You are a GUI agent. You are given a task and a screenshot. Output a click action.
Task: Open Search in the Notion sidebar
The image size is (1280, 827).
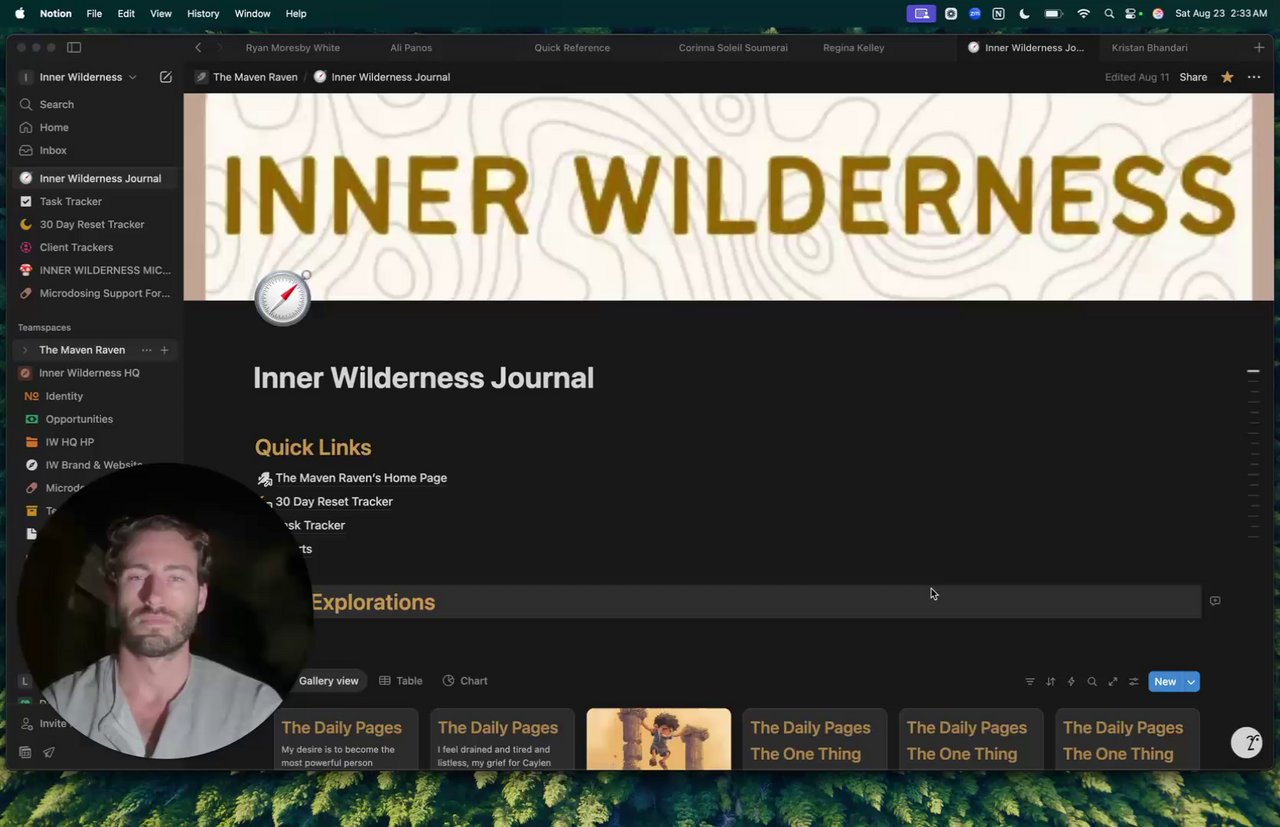[x=56, y=104]
